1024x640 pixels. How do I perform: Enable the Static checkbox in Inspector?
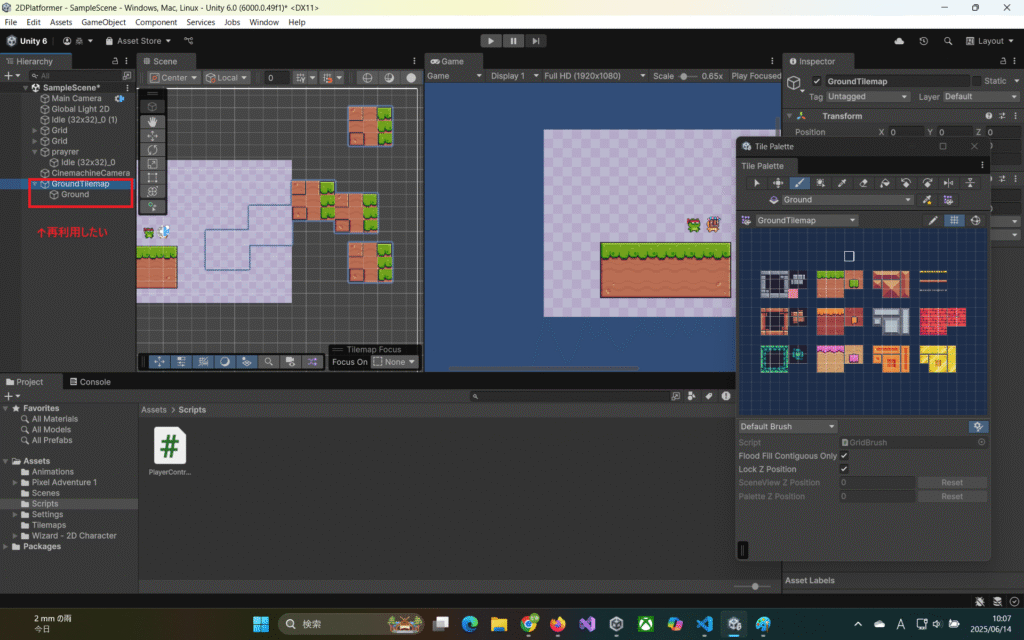(977, 81)
